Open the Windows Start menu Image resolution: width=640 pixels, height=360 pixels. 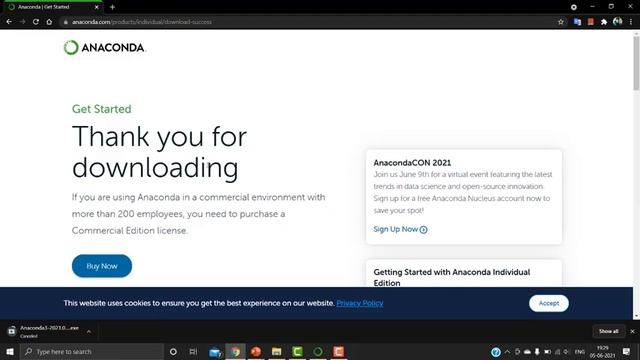click(x=10, y=351)
